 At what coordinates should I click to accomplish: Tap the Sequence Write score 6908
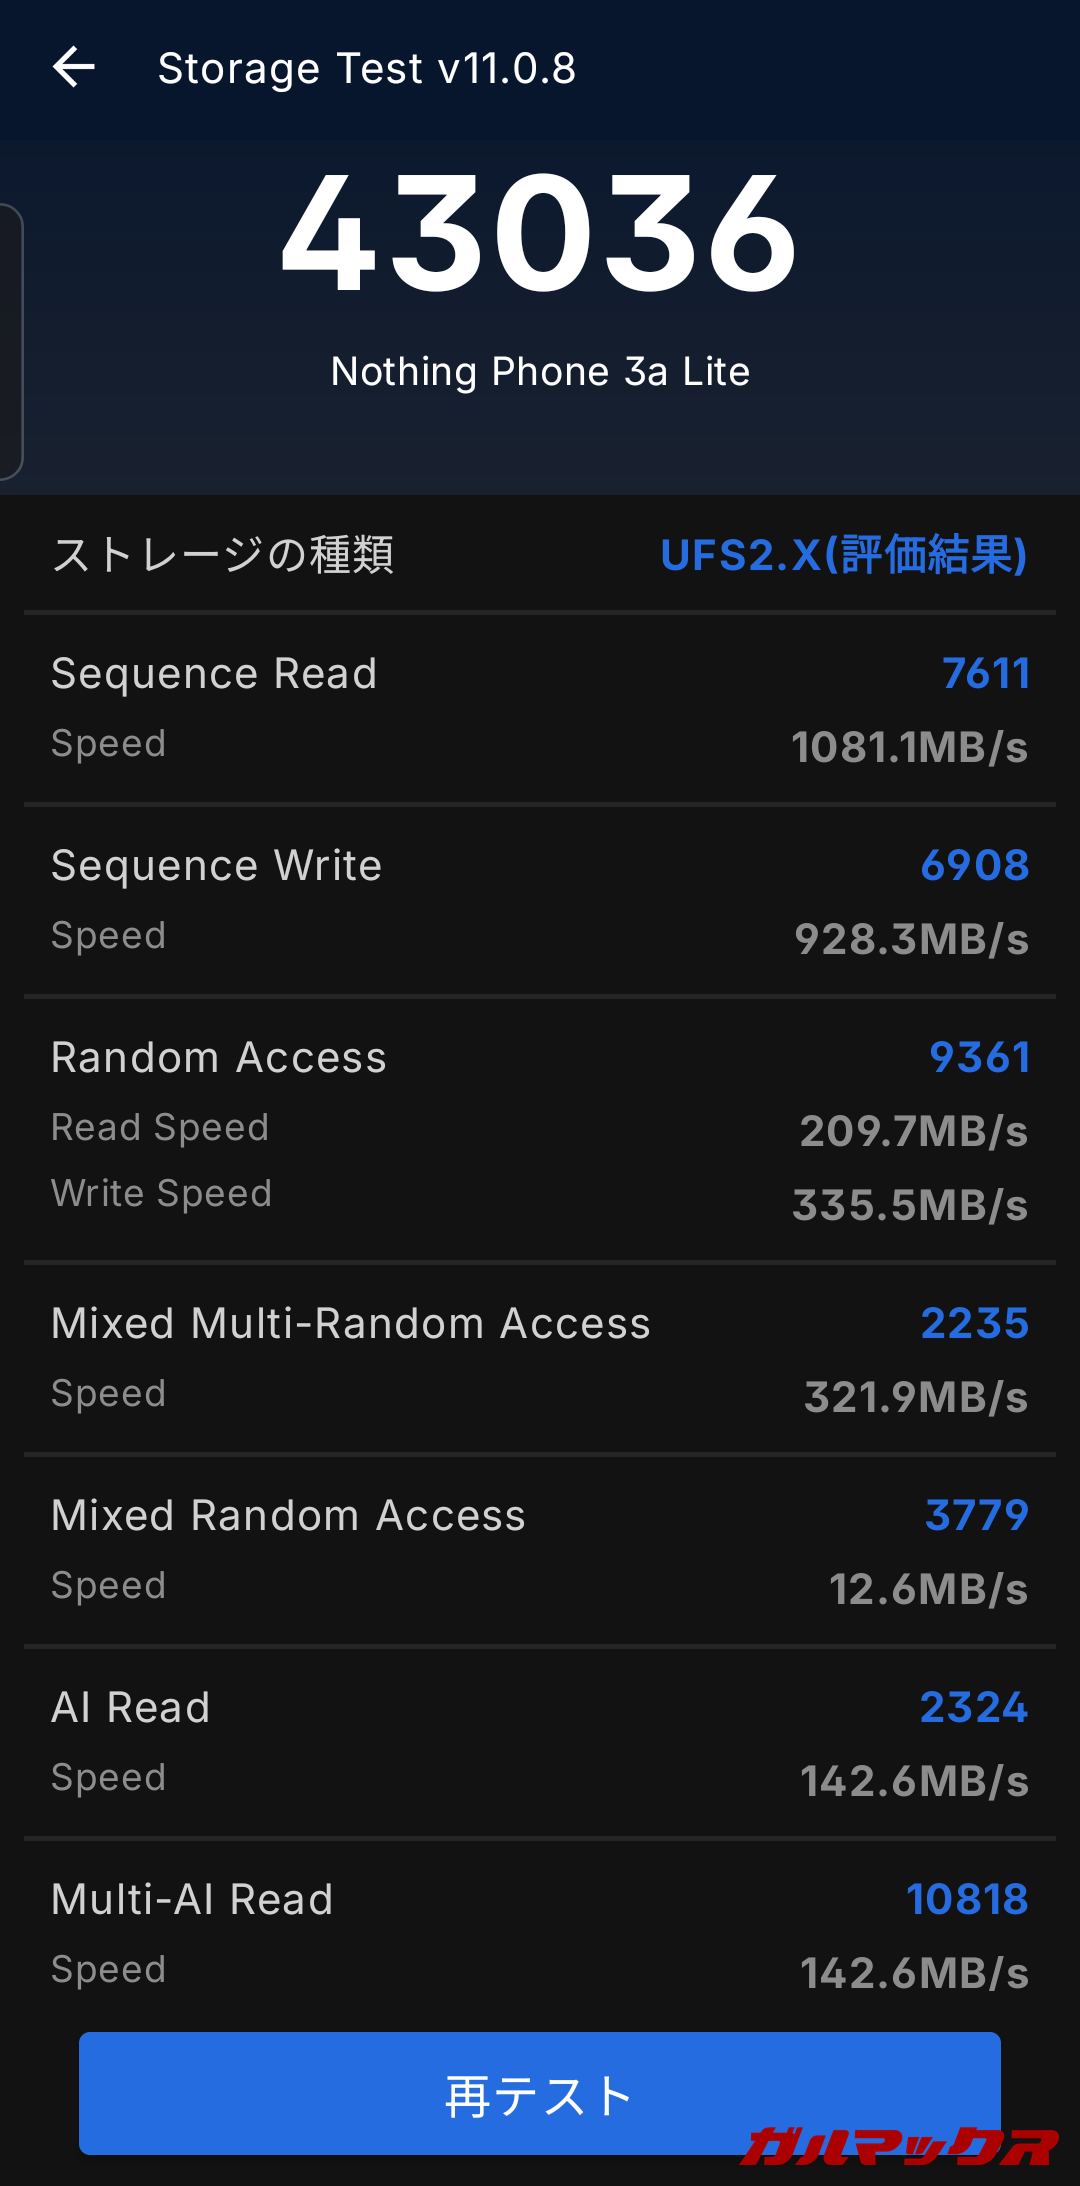(x=974, y=866)
